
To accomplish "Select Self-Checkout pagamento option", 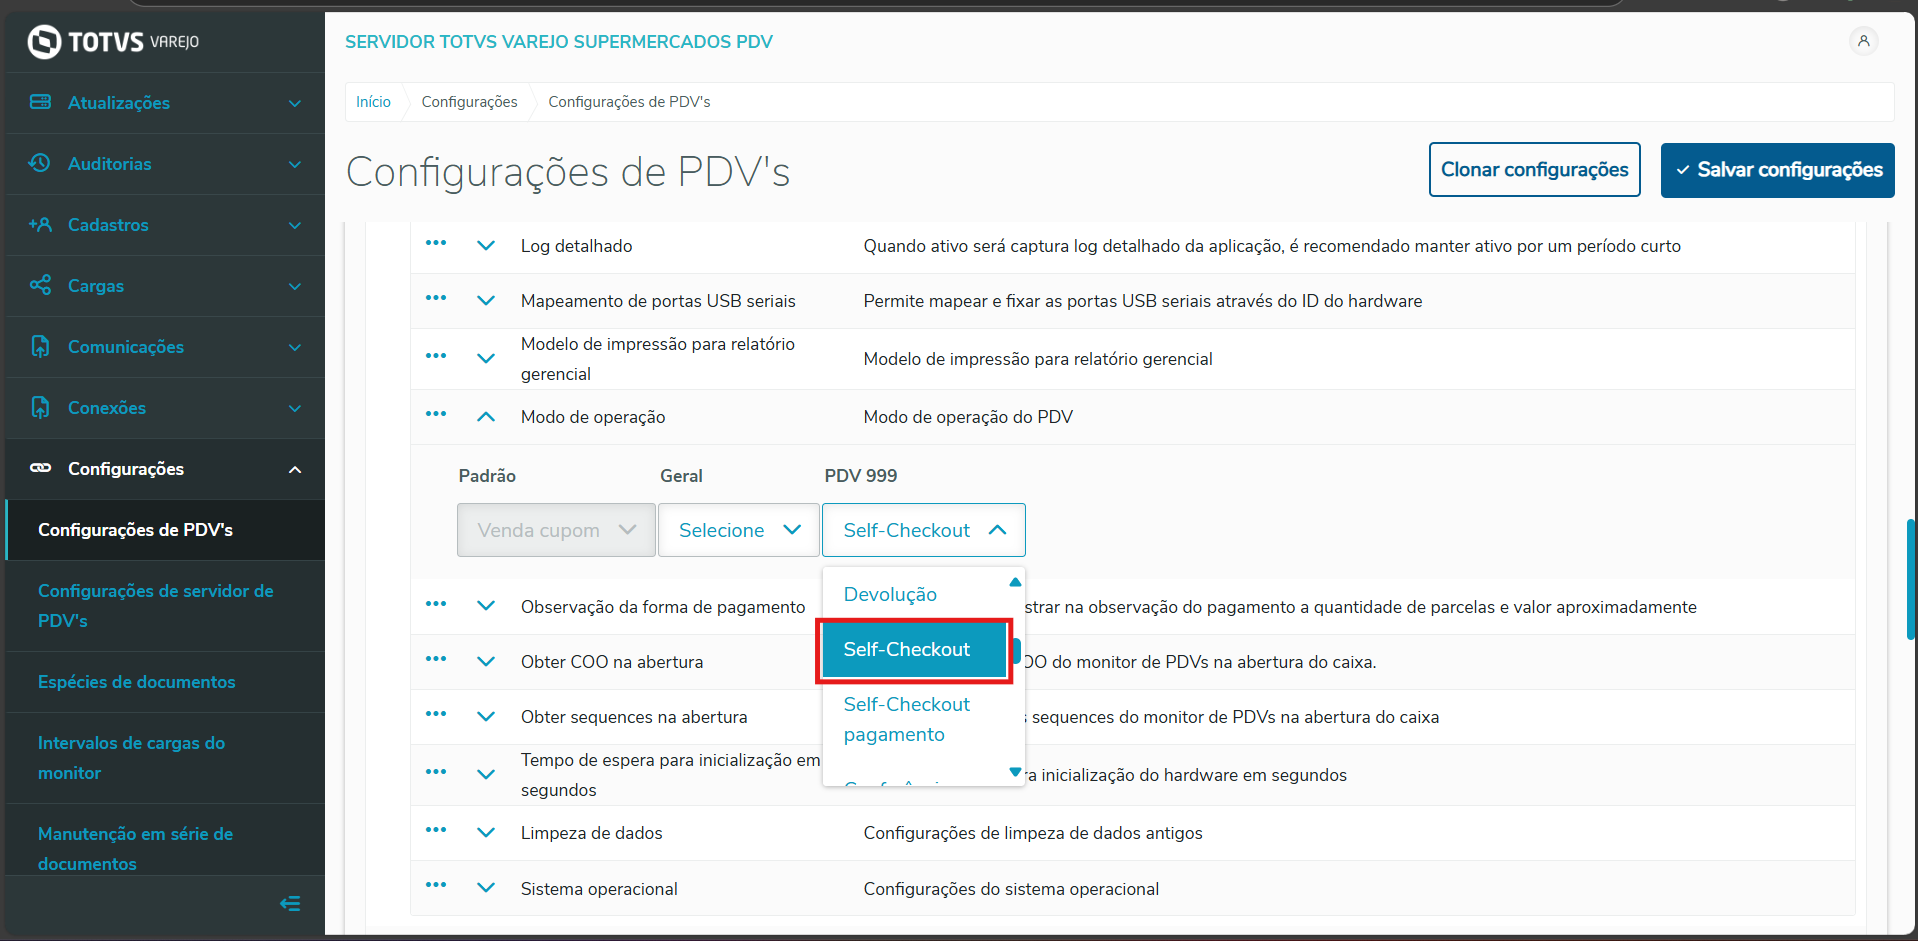I will click(914, 719).
